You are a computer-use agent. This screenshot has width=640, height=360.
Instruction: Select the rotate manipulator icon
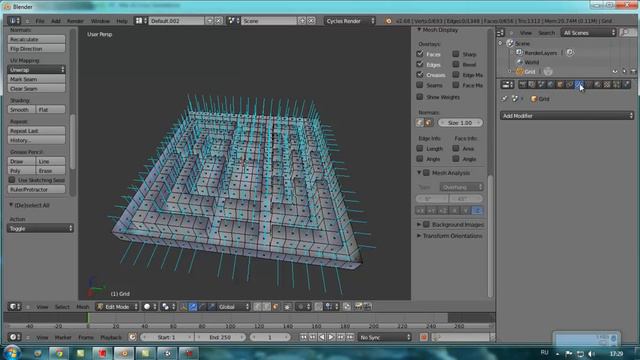(202, 307)
